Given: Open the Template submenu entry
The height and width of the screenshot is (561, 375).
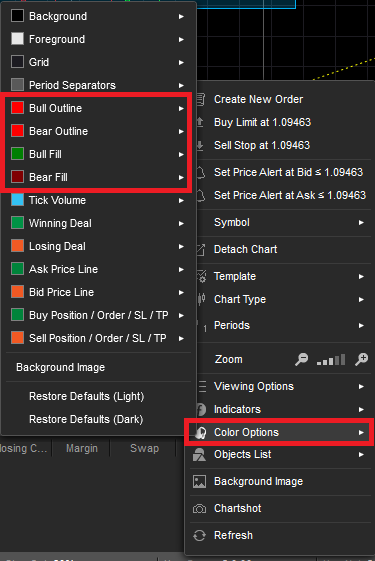Looking at the screenshot, I should click(235, 277).
